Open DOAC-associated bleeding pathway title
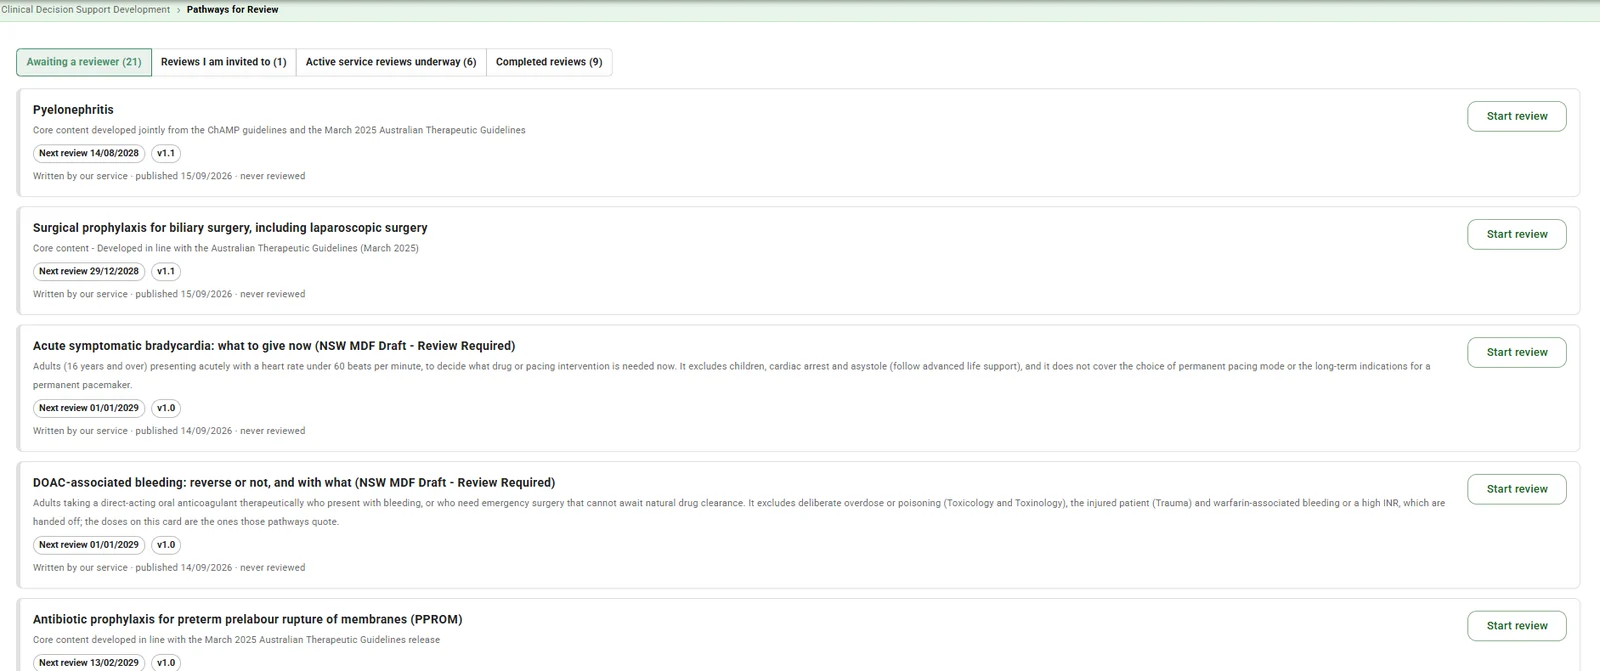The width and height of the screenshot is (1600, 671). coord(294,483)
